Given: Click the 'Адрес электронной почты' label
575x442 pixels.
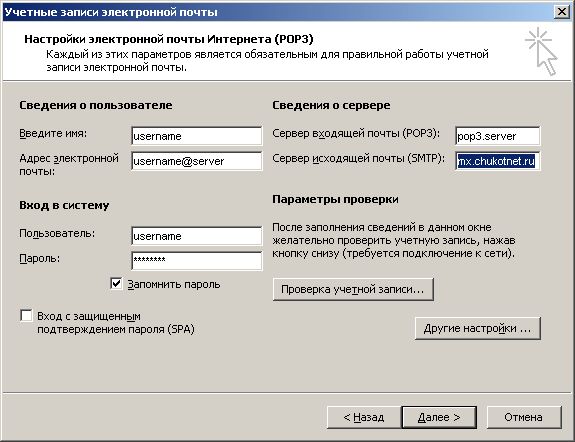Looking at the screenshot, I should point(69,165).
